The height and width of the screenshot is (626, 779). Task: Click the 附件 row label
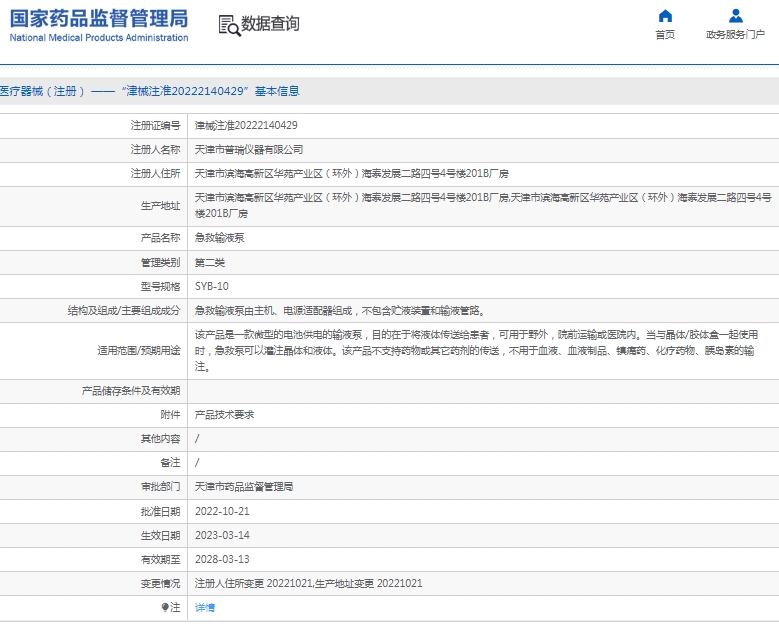click(170, 414)
